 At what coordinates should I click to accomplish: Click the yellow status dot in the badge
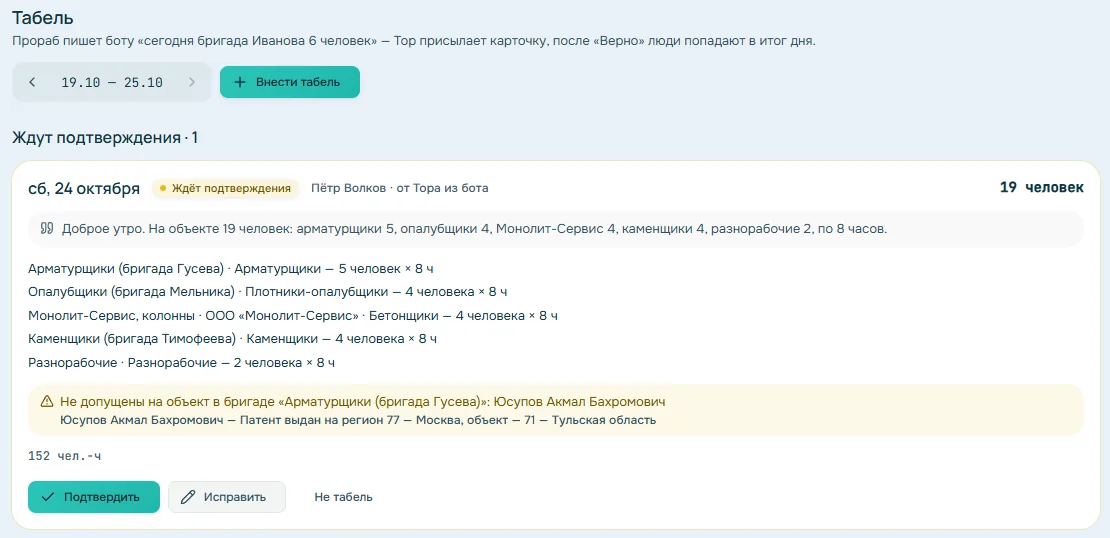(163, 189)
